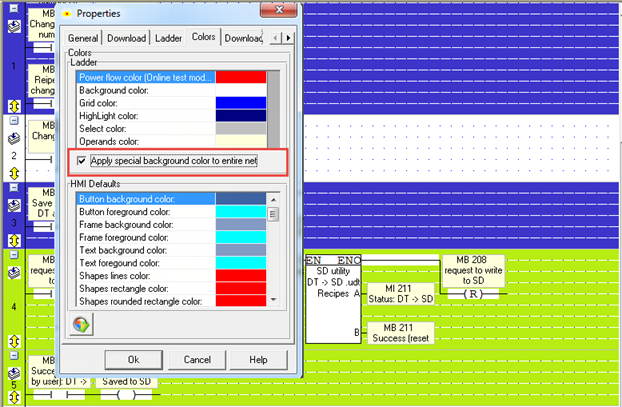The height and width of the screenshot is (407, 622).
Task: Collapse net 4 with its minus box
Action: (x=14, y=254)
